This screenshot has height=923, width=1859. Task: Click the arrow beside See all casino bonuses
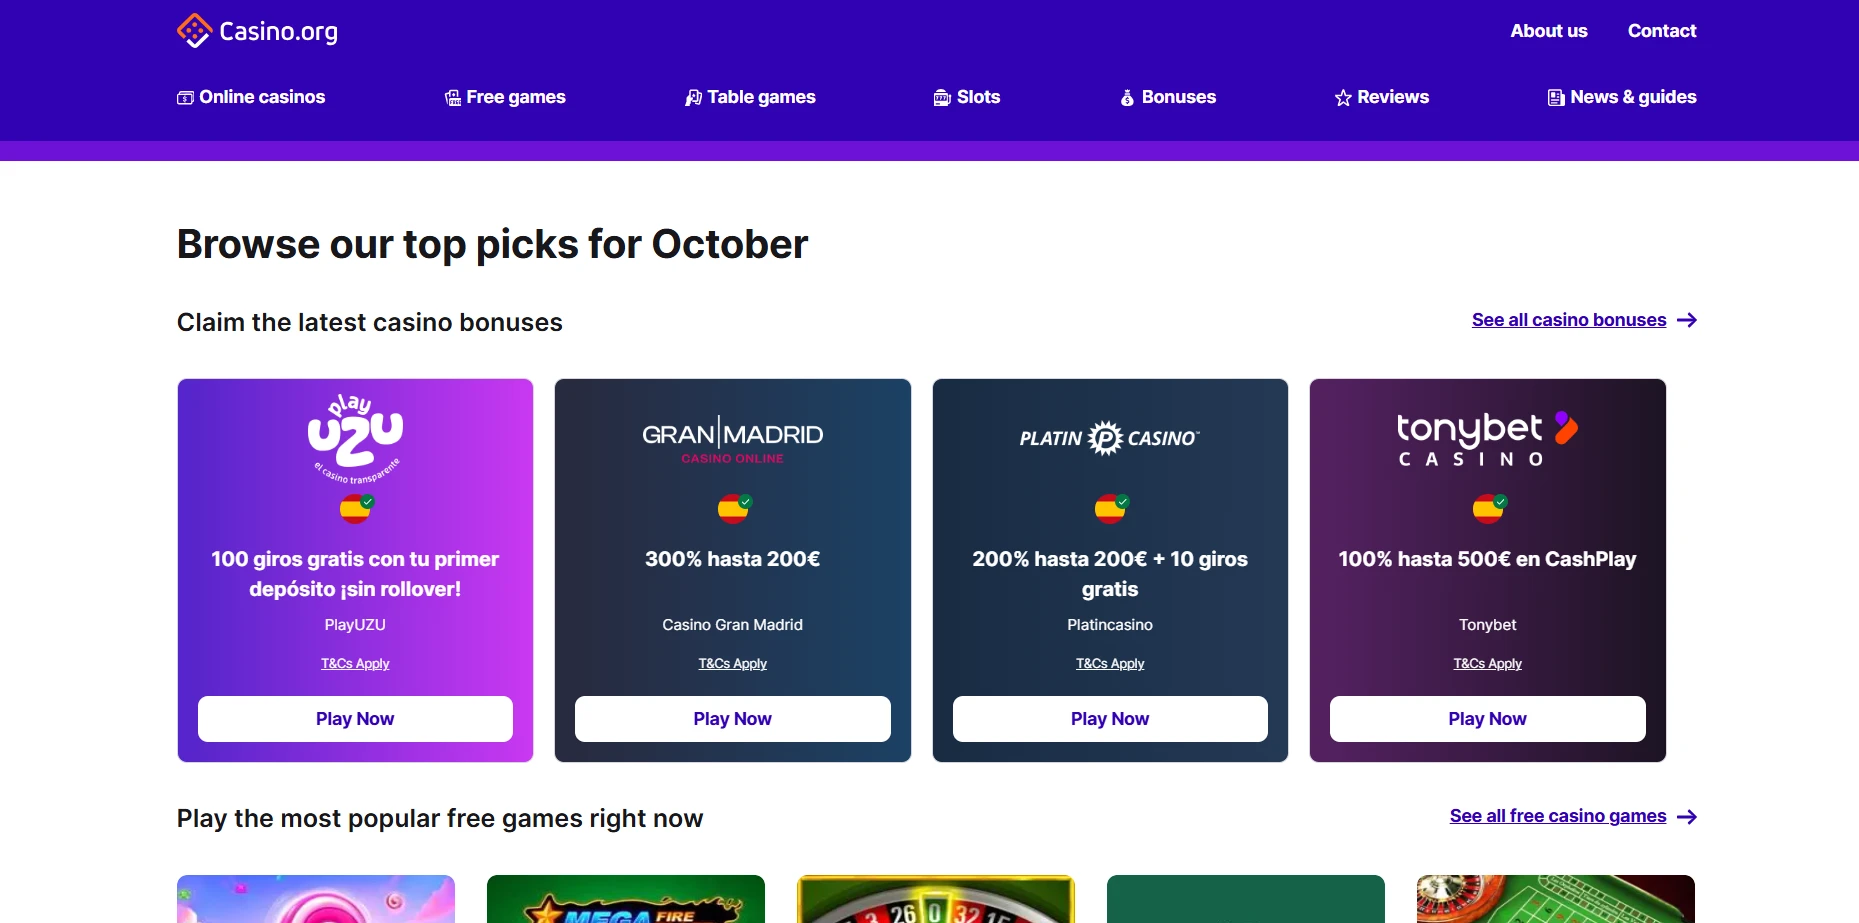click(x=1687, y=320)
